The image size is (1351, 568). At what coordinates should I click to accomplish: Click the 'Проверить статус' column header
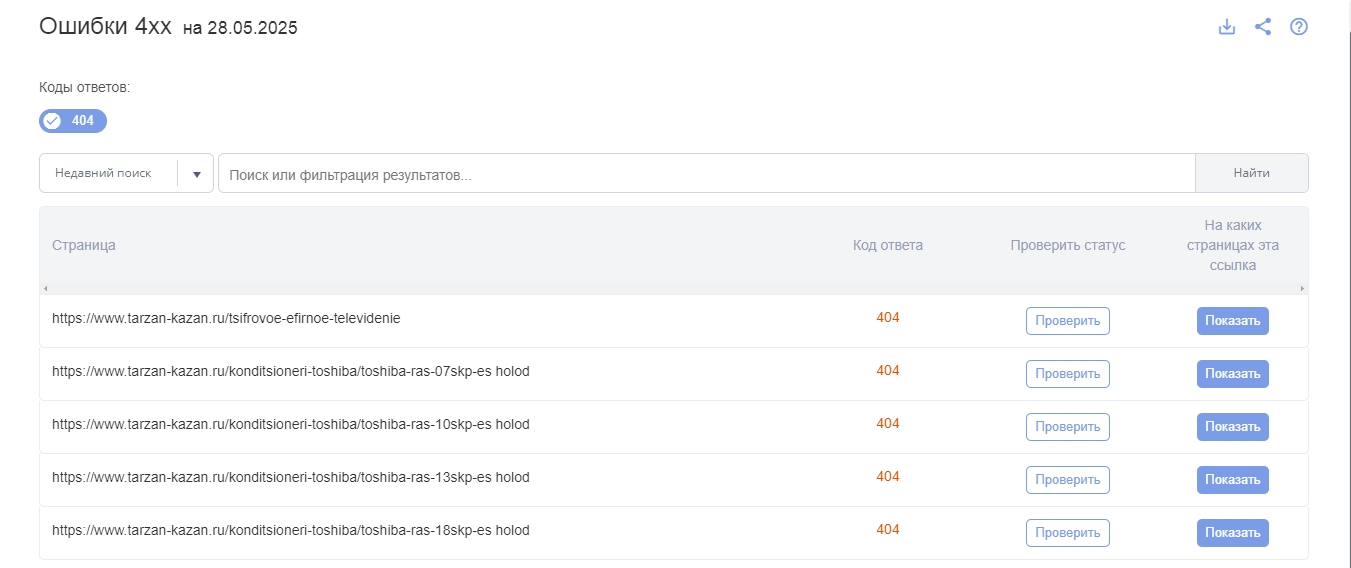pos(1068,245)
